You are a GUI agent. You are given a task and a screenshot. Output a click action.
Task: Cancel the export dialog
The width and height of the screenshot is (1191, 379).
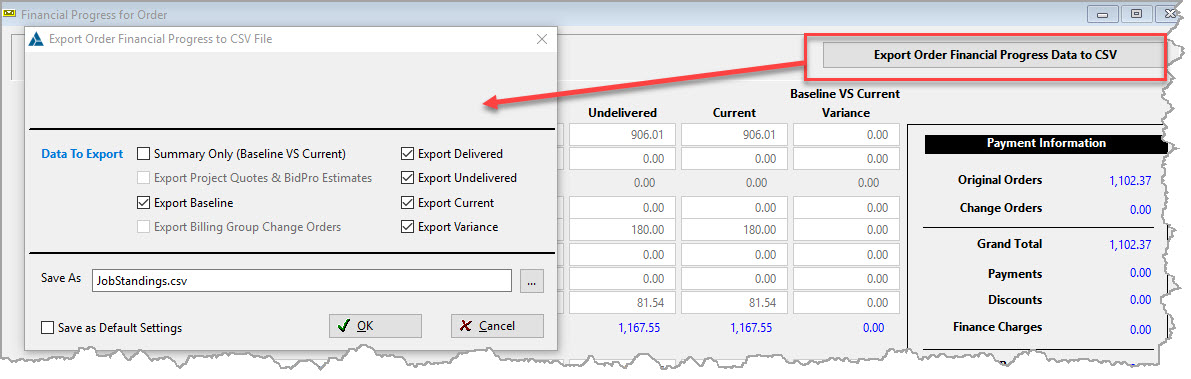(497, 326)
